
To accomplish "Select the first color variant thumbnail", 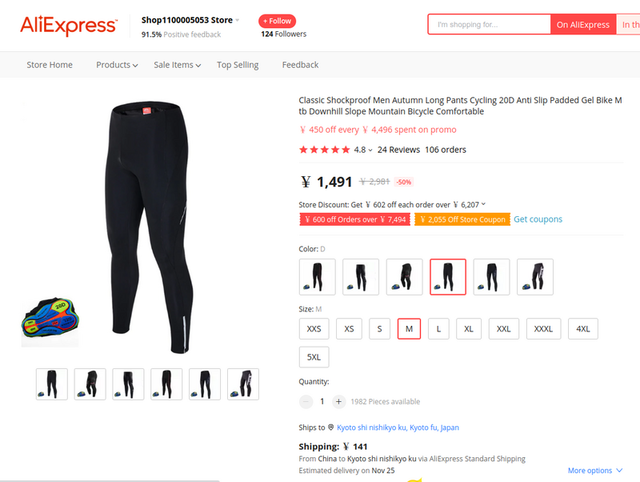I will tap(317, 277).
